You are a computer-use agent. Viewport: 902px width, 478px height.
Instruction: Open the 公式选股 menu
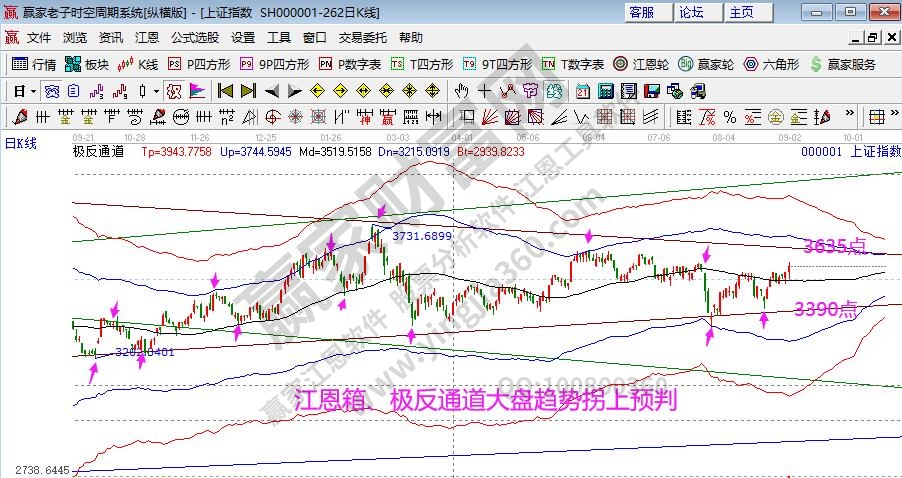194,37
